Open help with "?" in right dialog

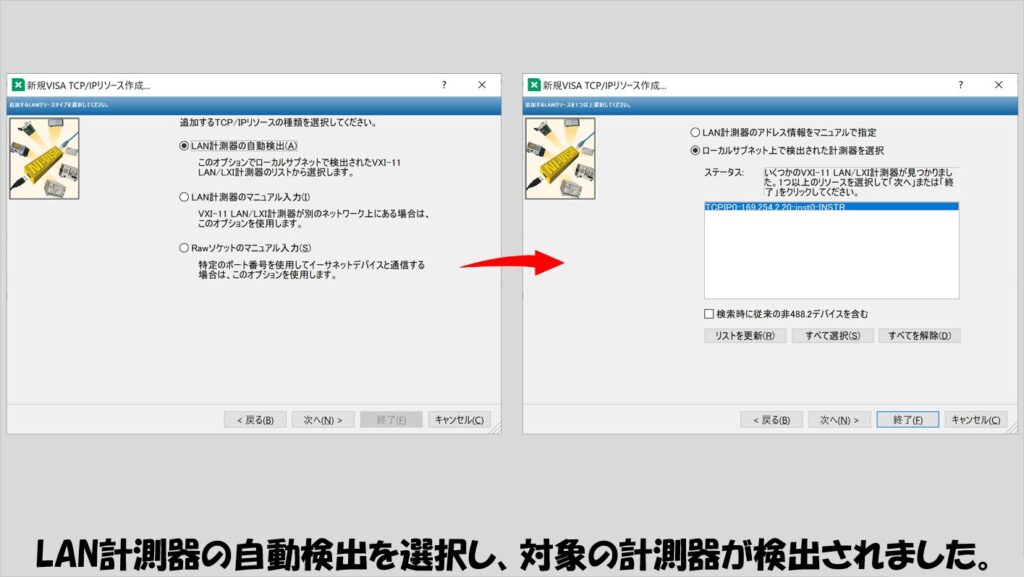[961, 85]
